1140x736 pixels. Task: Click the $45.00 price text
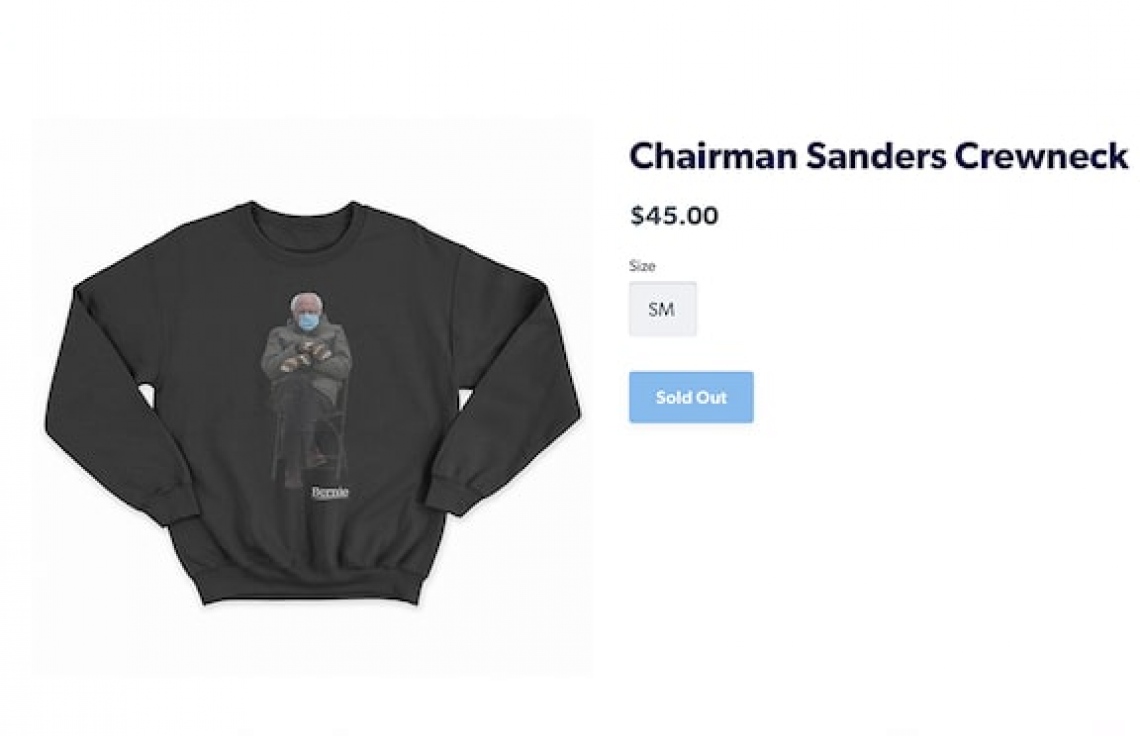(674, 215)
